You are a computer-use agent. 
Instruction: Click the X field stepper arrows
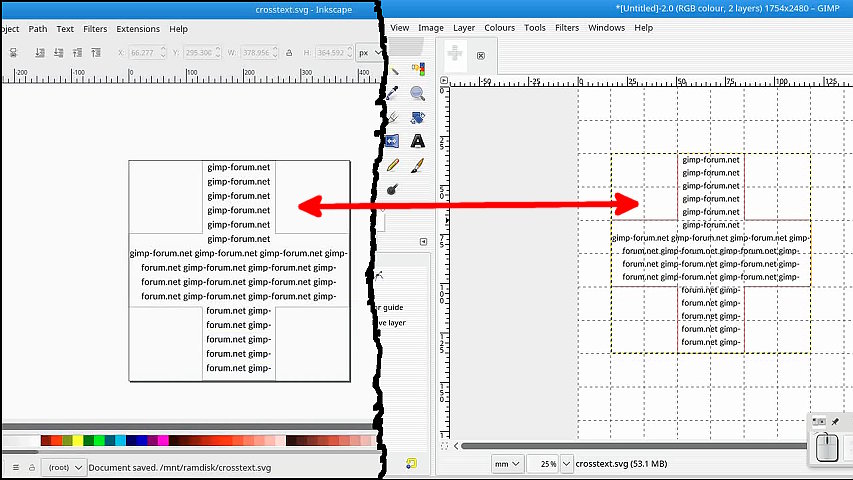coord(163,53)
